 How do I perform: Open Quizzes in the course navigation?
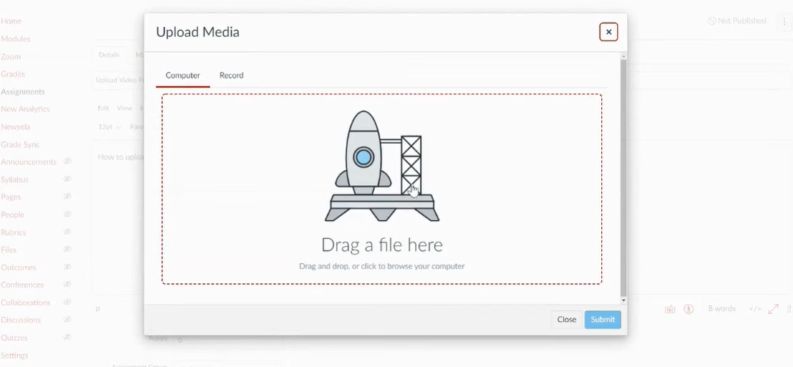14,337
